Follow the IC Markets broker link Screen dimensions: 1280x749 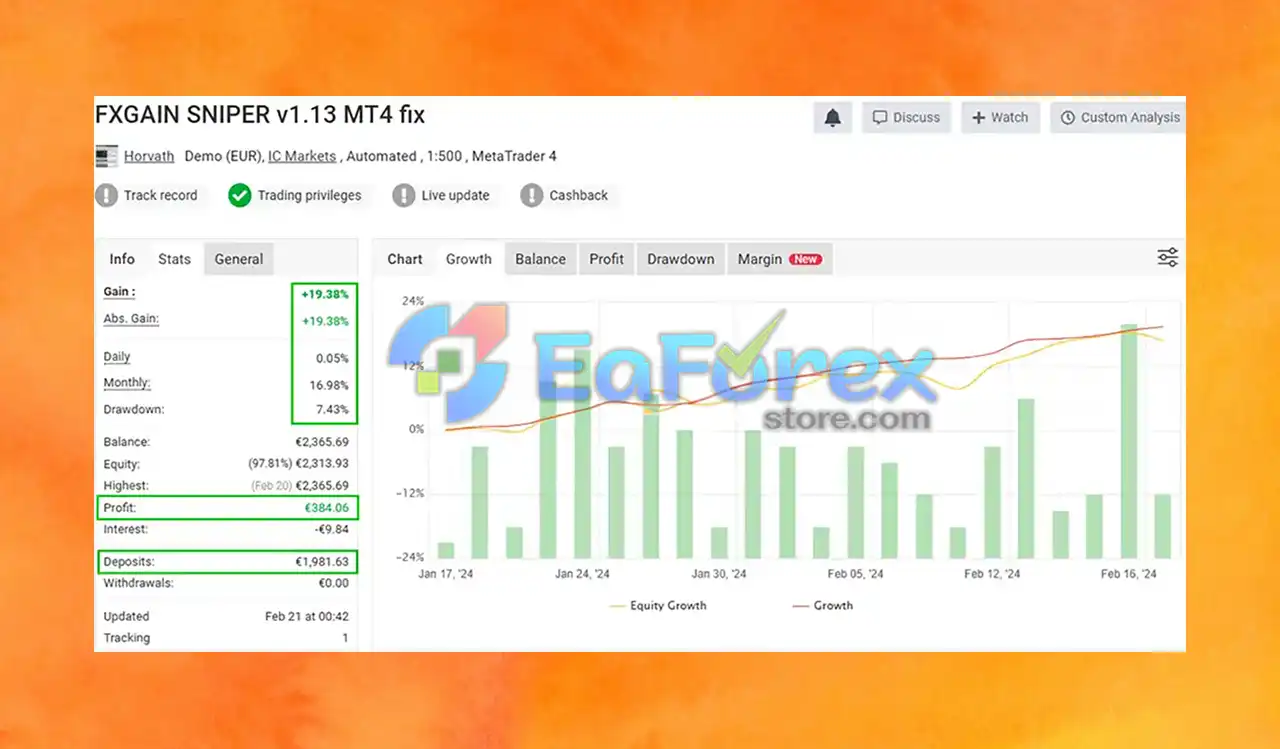click(x=302, y=156)
